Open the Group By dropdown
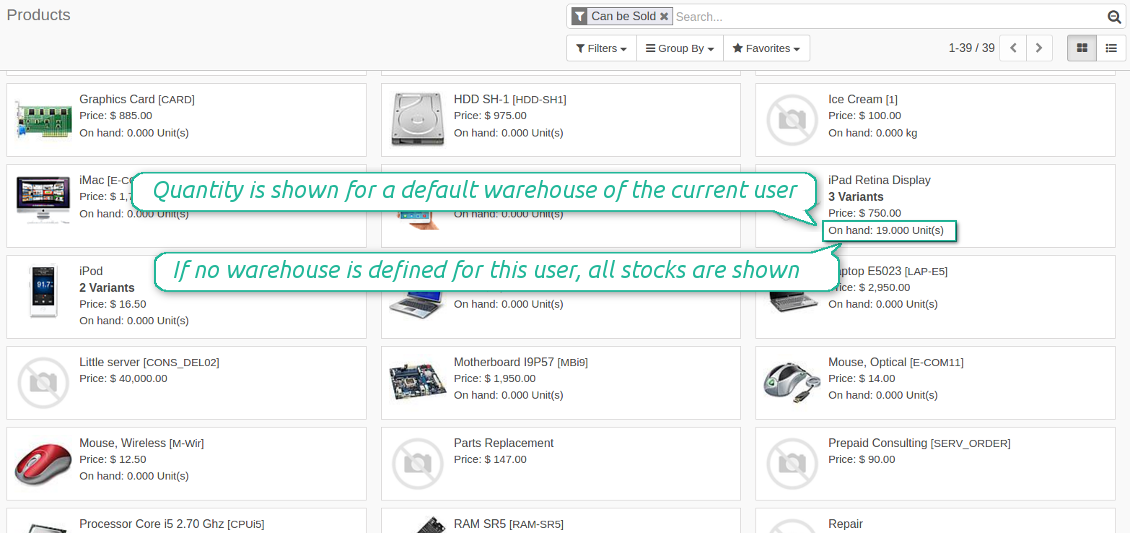This screenshot has height=533, width=1130. 680,48
